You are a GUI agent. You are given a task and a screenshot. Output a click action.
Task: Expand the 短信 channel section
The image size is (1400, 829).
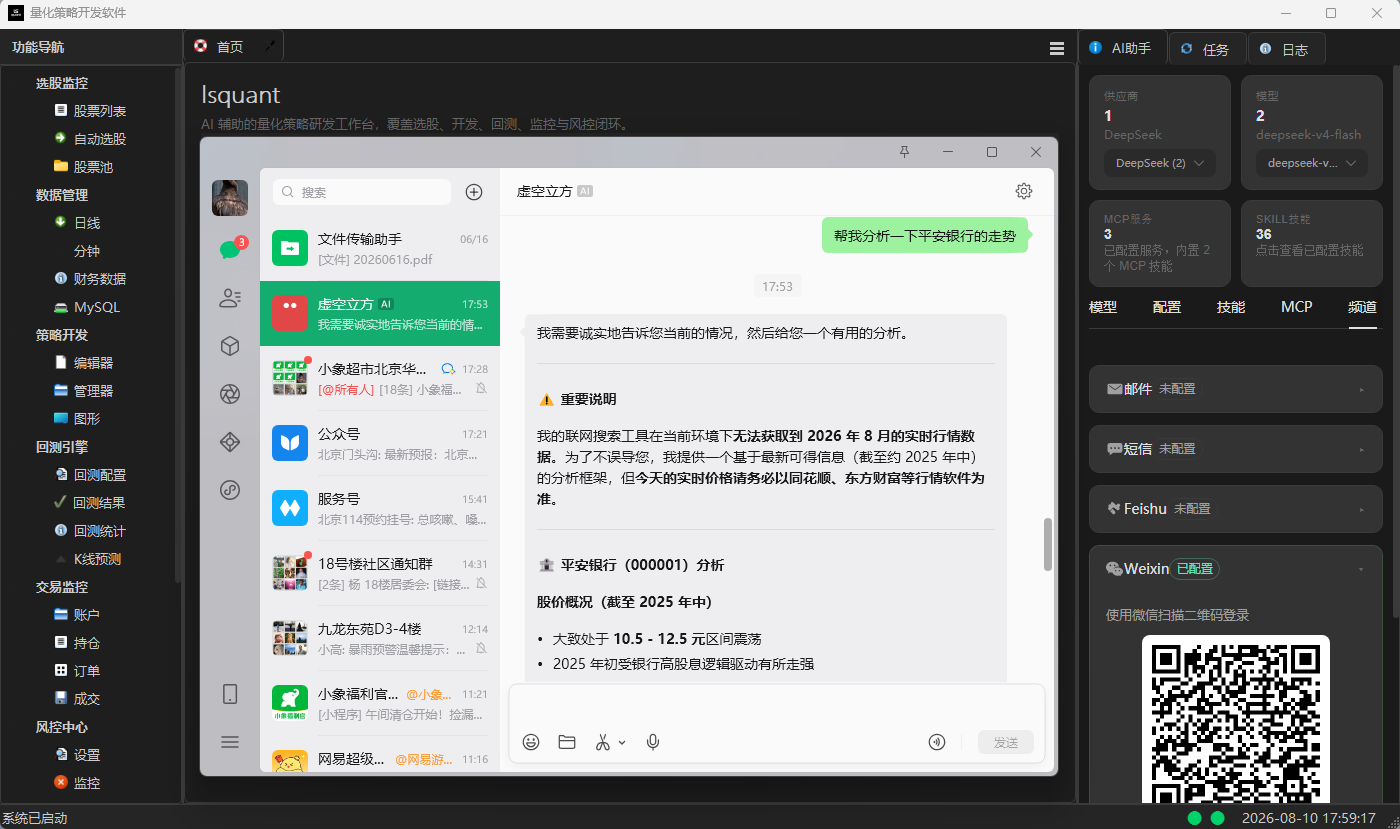[1236, 449]
